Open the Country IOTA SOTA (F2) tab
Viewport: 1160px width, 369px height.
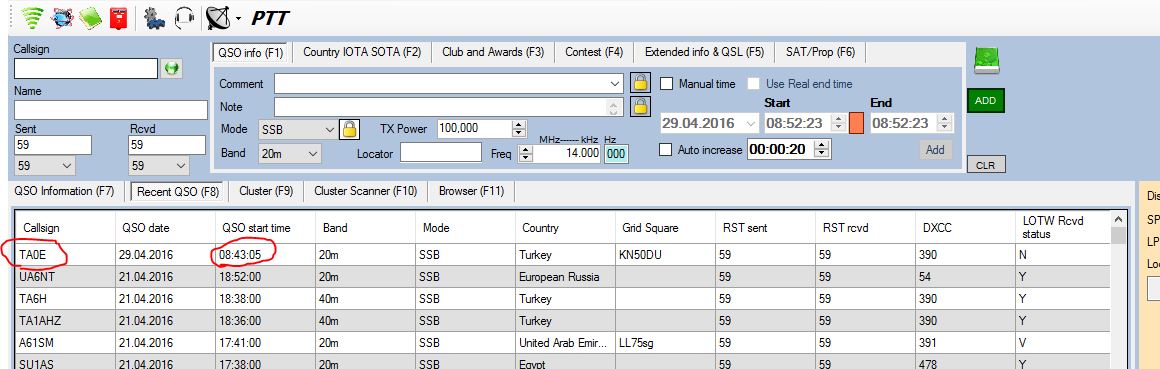[x=362, y=52]
